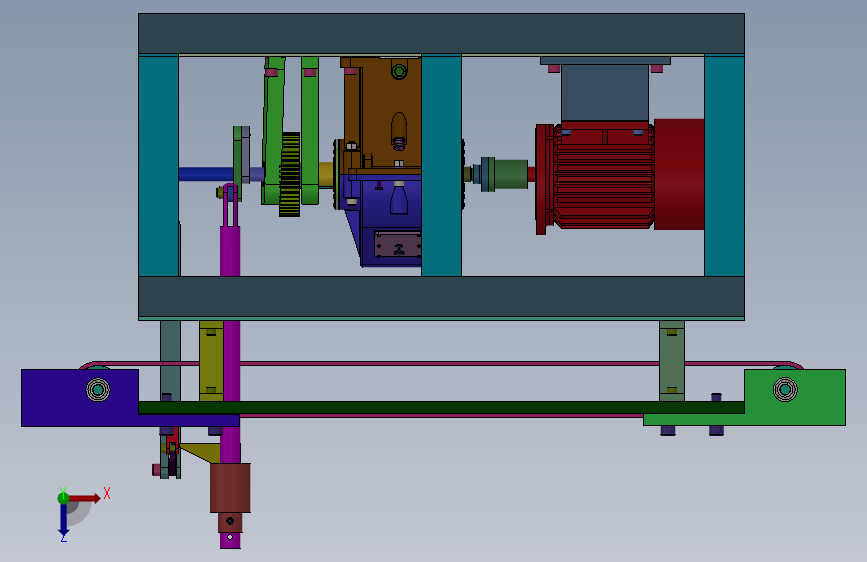Viewport: 867px width, 562px height.
Task: Select the blue horizontal shaft
Action: point(206,175)
